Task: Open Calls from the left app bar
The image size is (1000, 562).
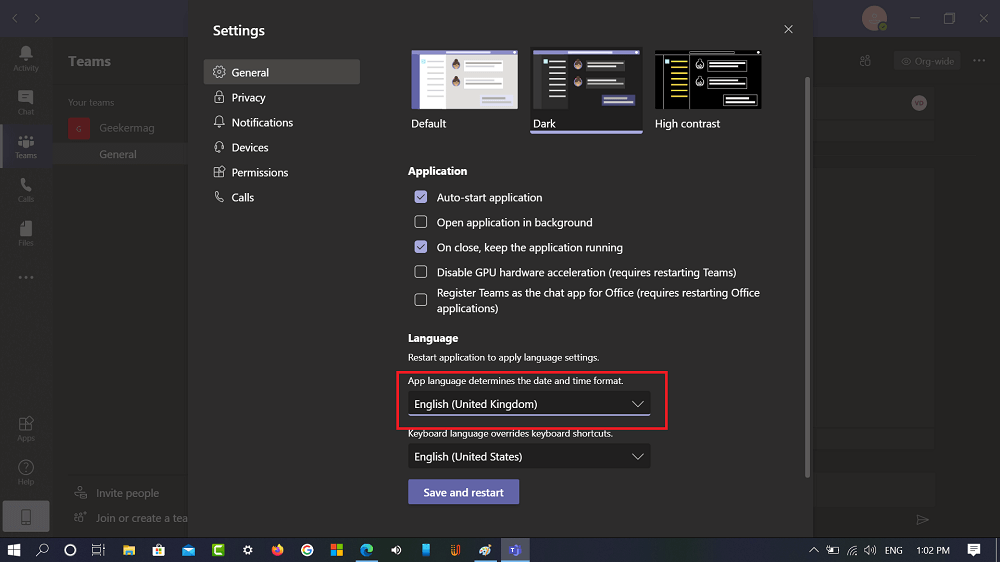Action: click(26, 190)
